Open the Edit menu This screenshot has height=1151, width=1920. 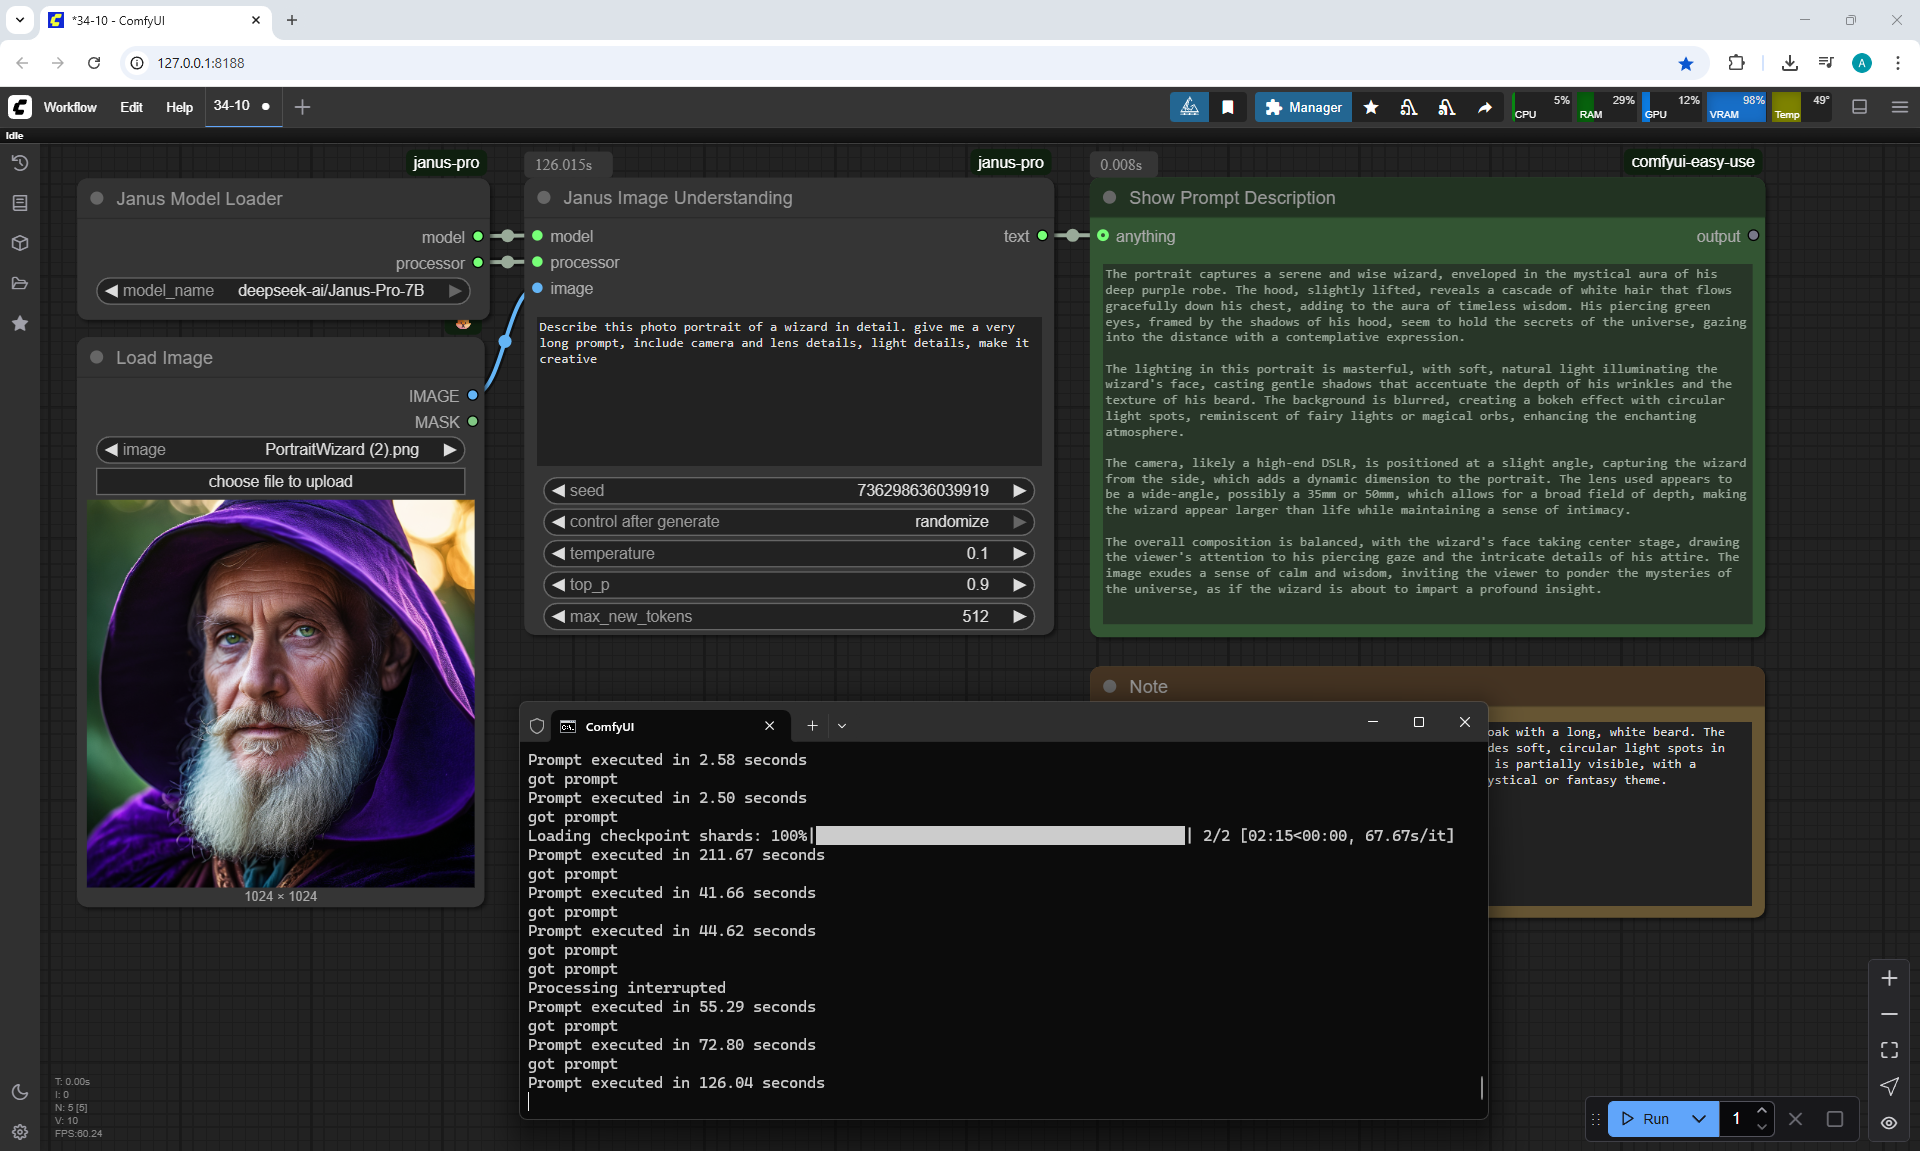click(131, 107)
